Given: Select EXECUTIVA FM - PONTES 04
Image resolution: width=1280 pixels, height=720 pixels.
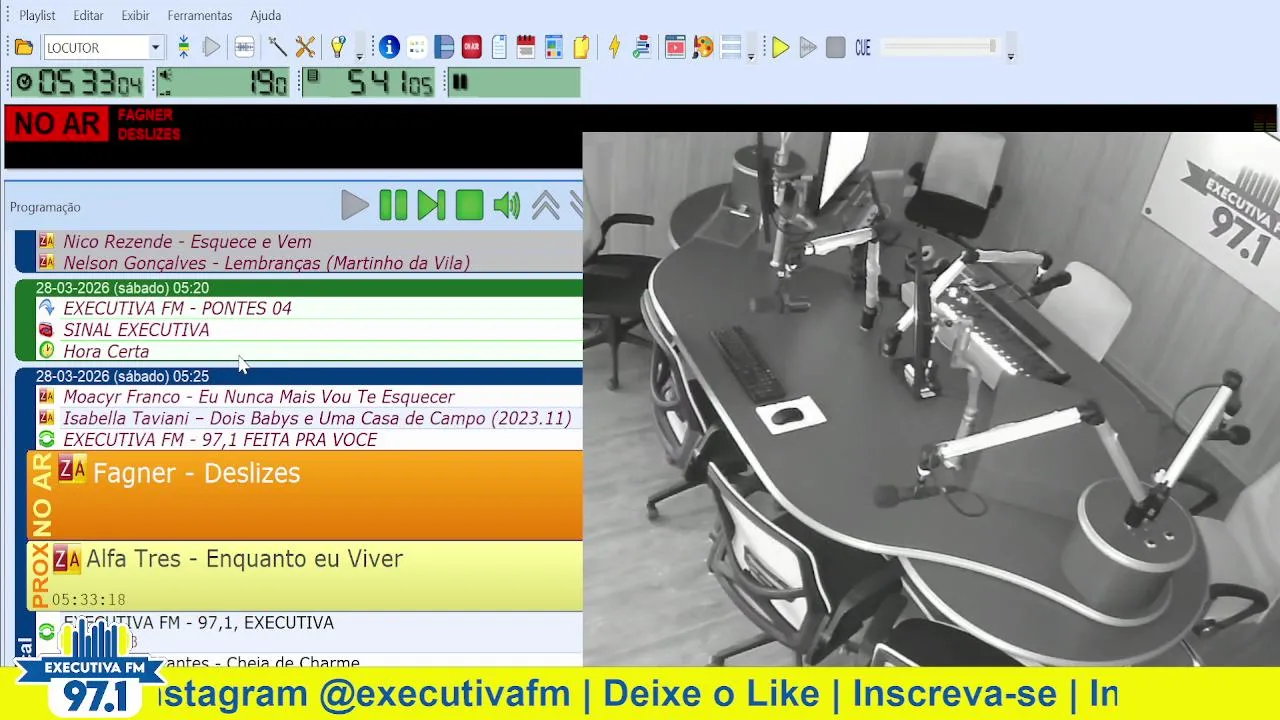Looking at the screenshot, I should pyautogui.click(x=308, y=308).
